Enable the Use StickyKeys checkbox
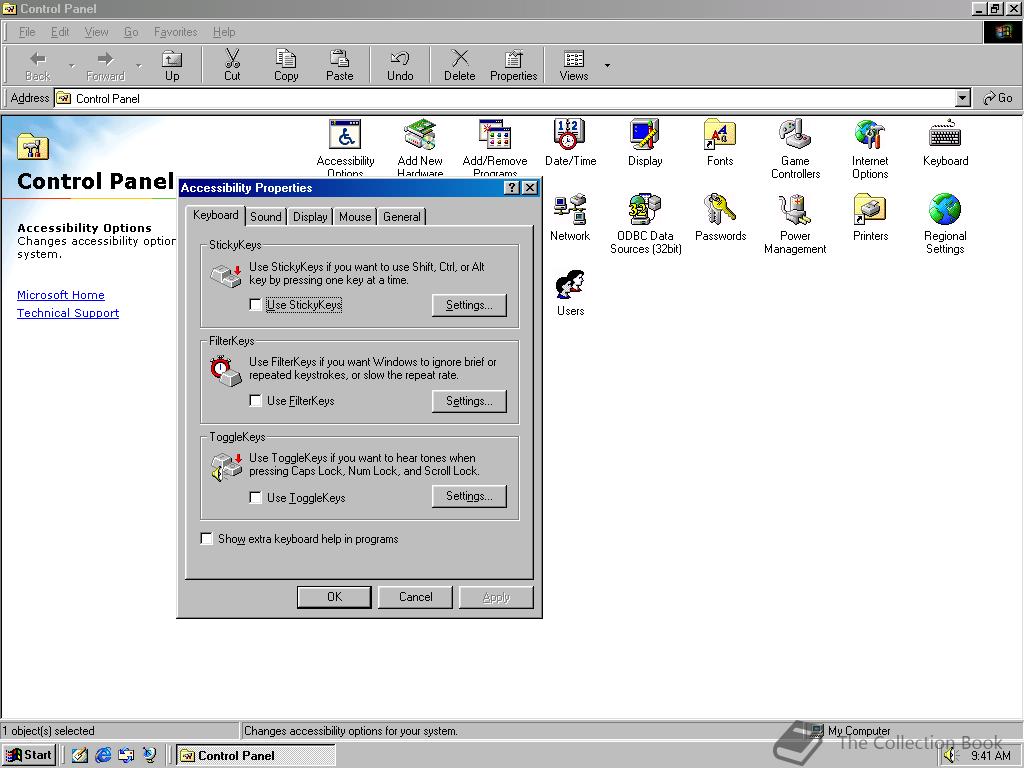The height and width of the screenshot is (768, 1024). coord(255,304)
